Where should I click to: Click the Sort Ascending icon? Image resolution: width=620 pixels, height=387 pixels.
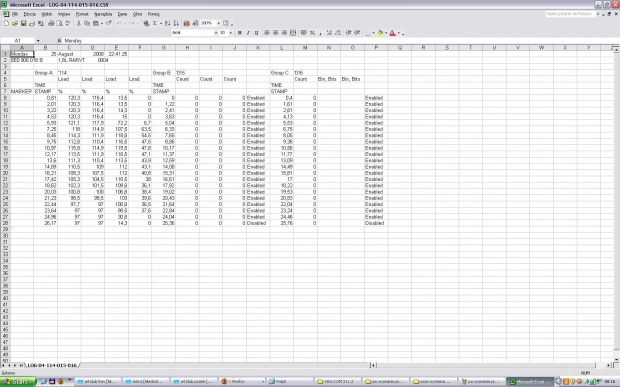click(168, 23)
